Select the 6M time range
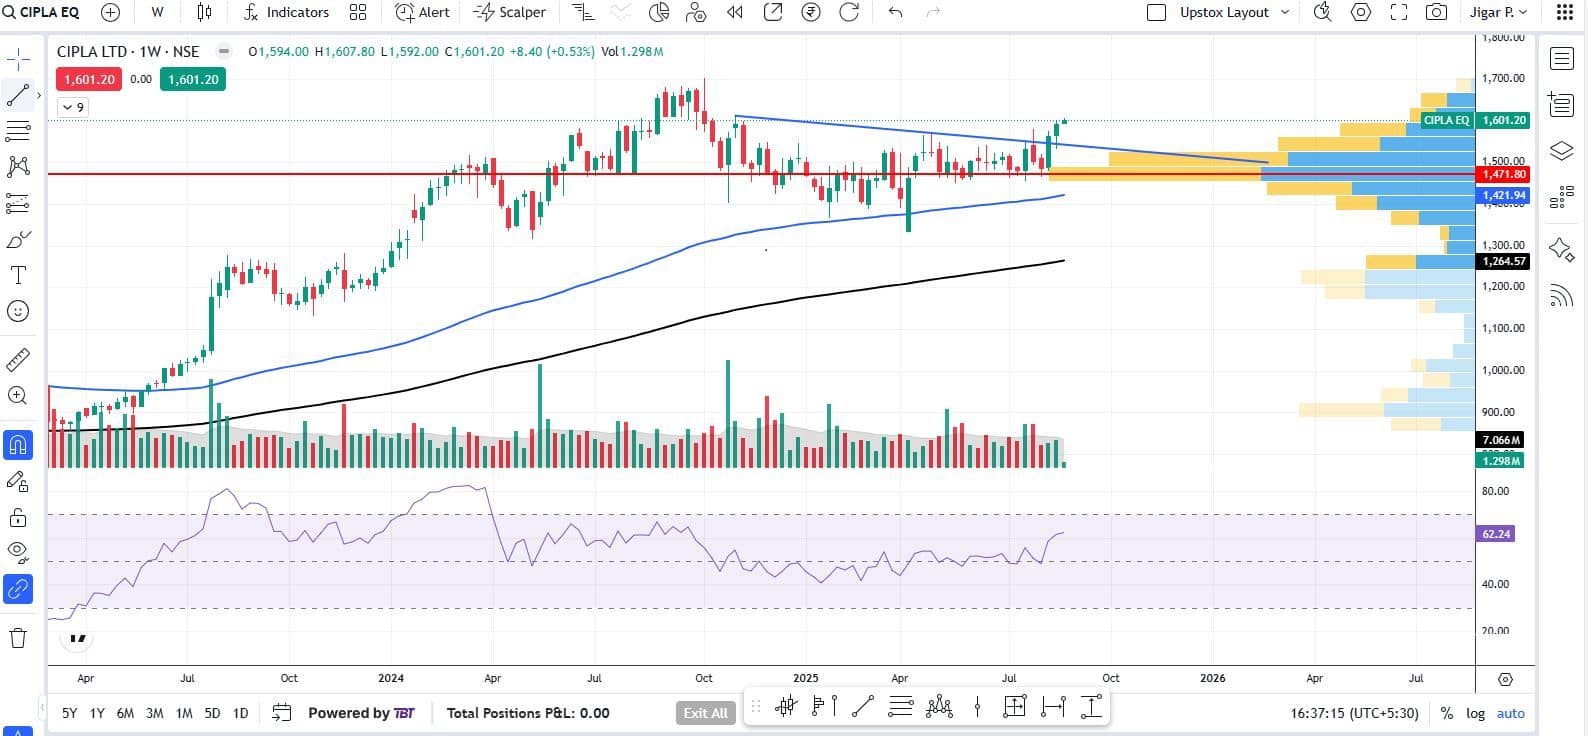This screenshot has width=1588, height=736. click(x=125, y=713)
